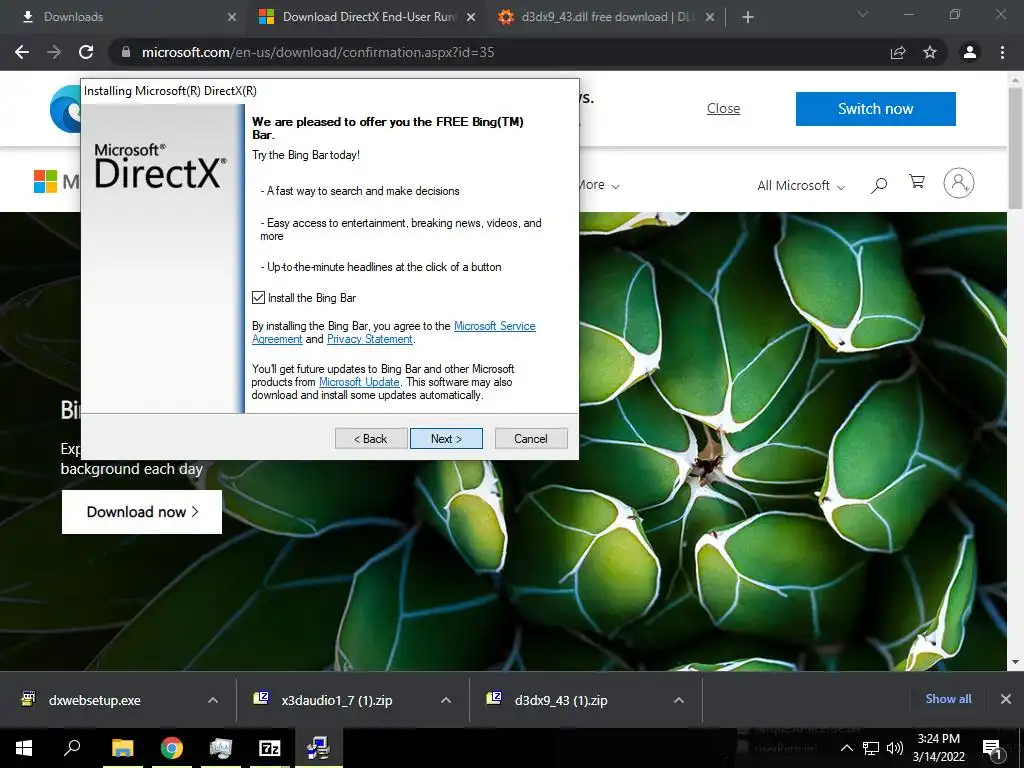This screenshot has height=768, width=1024.
Task: Go forward in browser history
Action: 54,52
